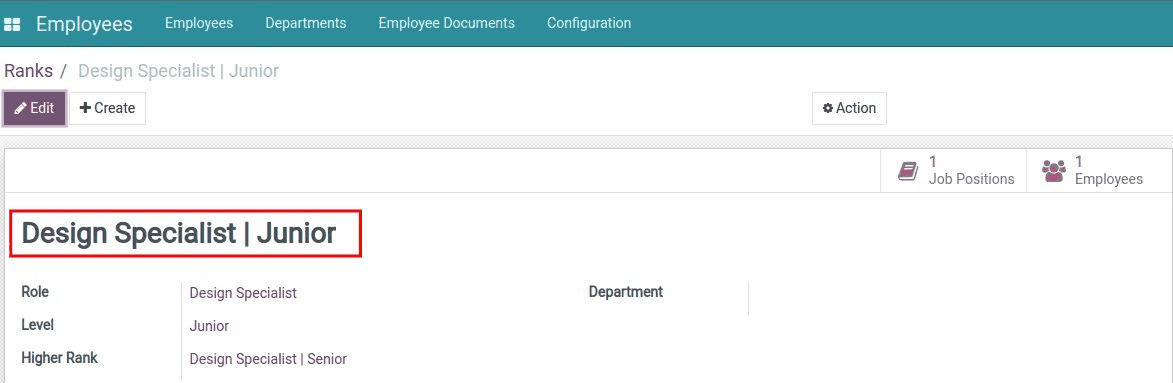Open the apps grid menu icon
The image size is (1173, 383).
tap(12, 24)
